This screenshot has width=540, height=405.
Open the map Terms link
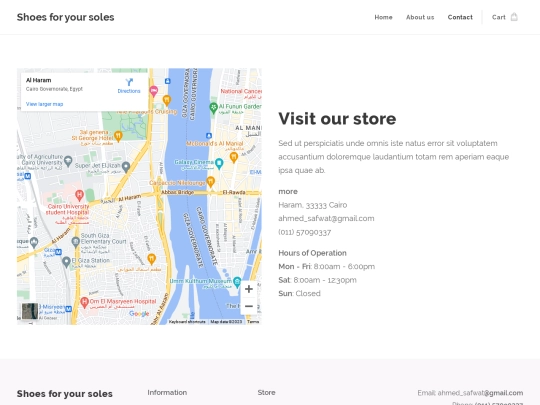(x=253, y=322)
